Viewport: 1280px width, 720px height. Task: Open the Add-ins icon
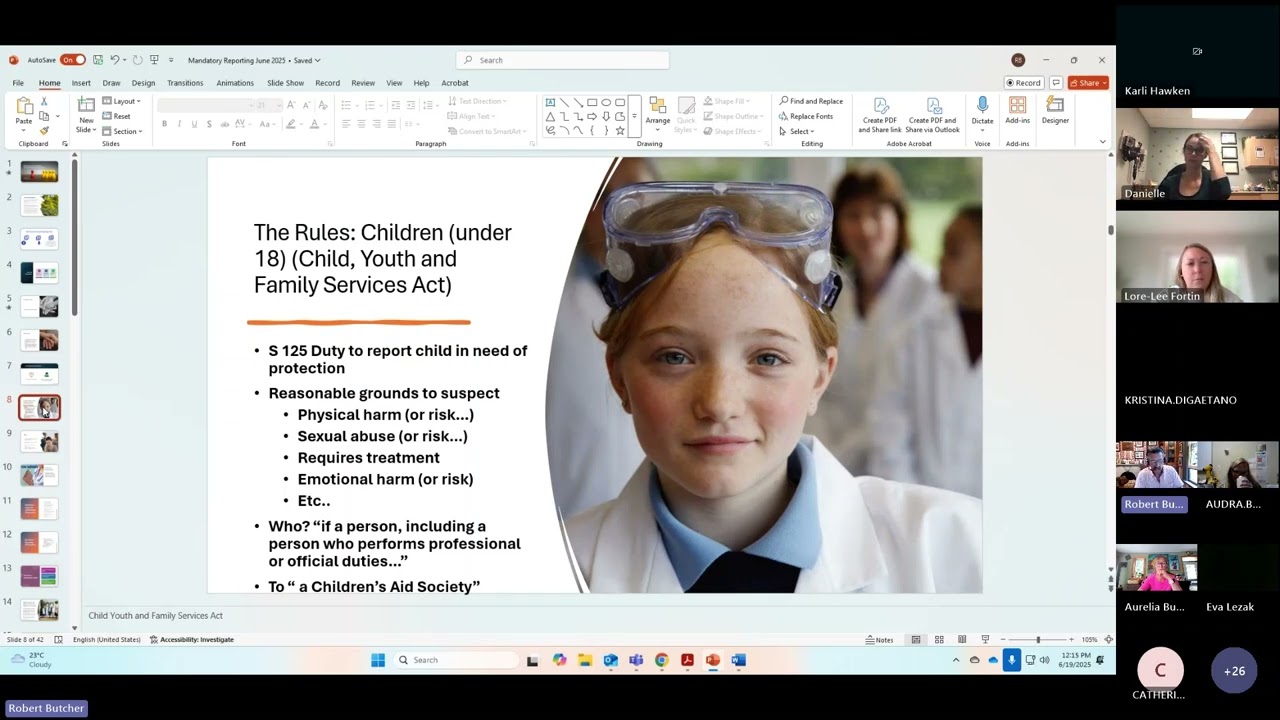click(1017, 105)
